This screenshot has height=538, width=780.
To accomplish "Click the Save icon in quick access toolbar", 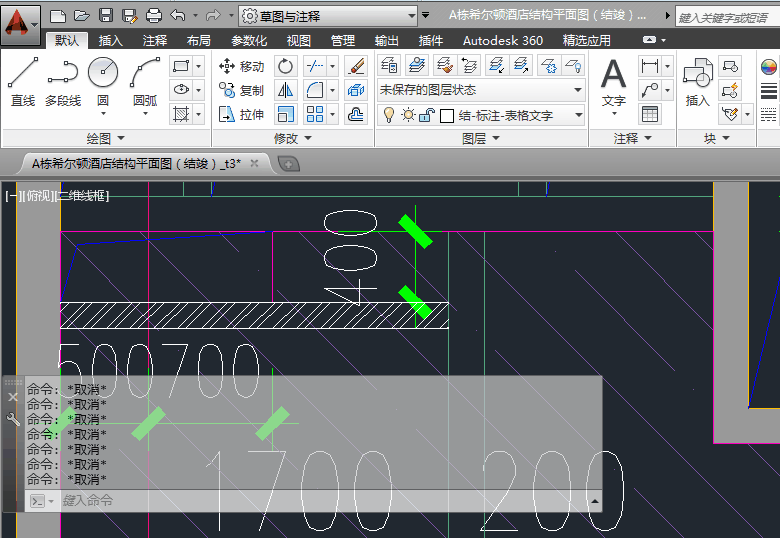I will pos(107,16).
